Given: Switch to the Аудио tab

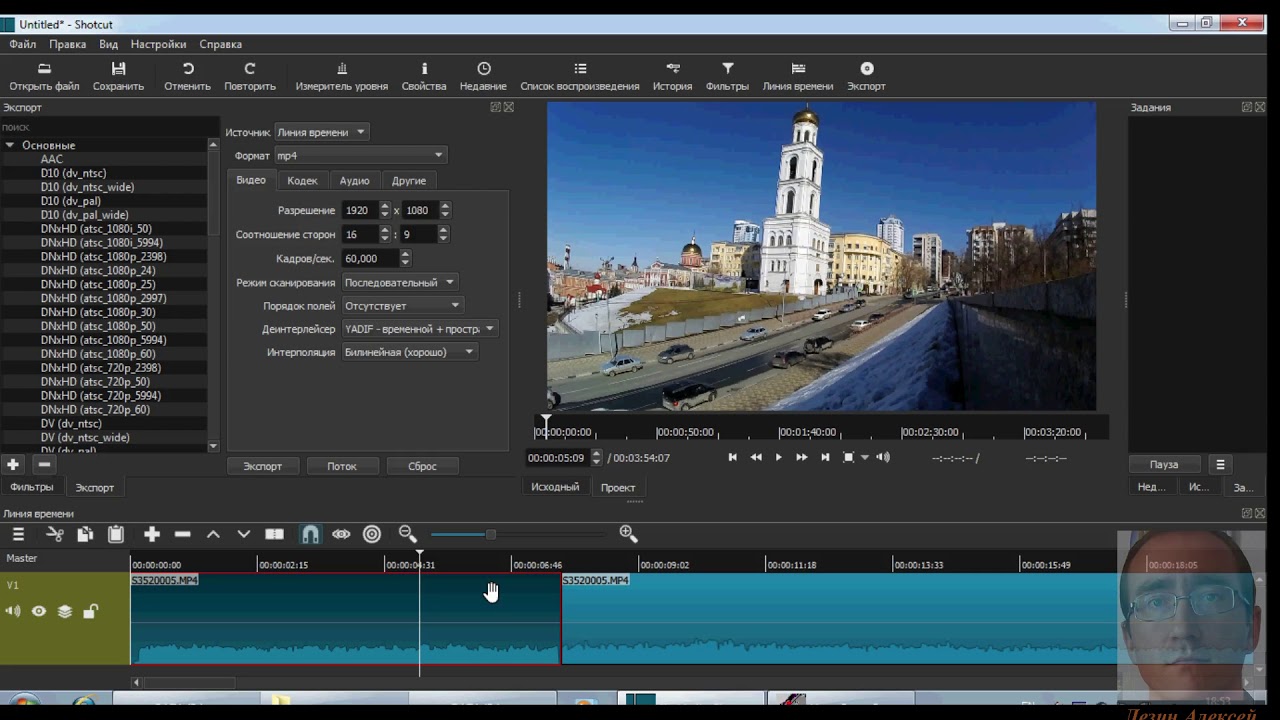Looking at the screenshot, I should [x=354, y=181].
